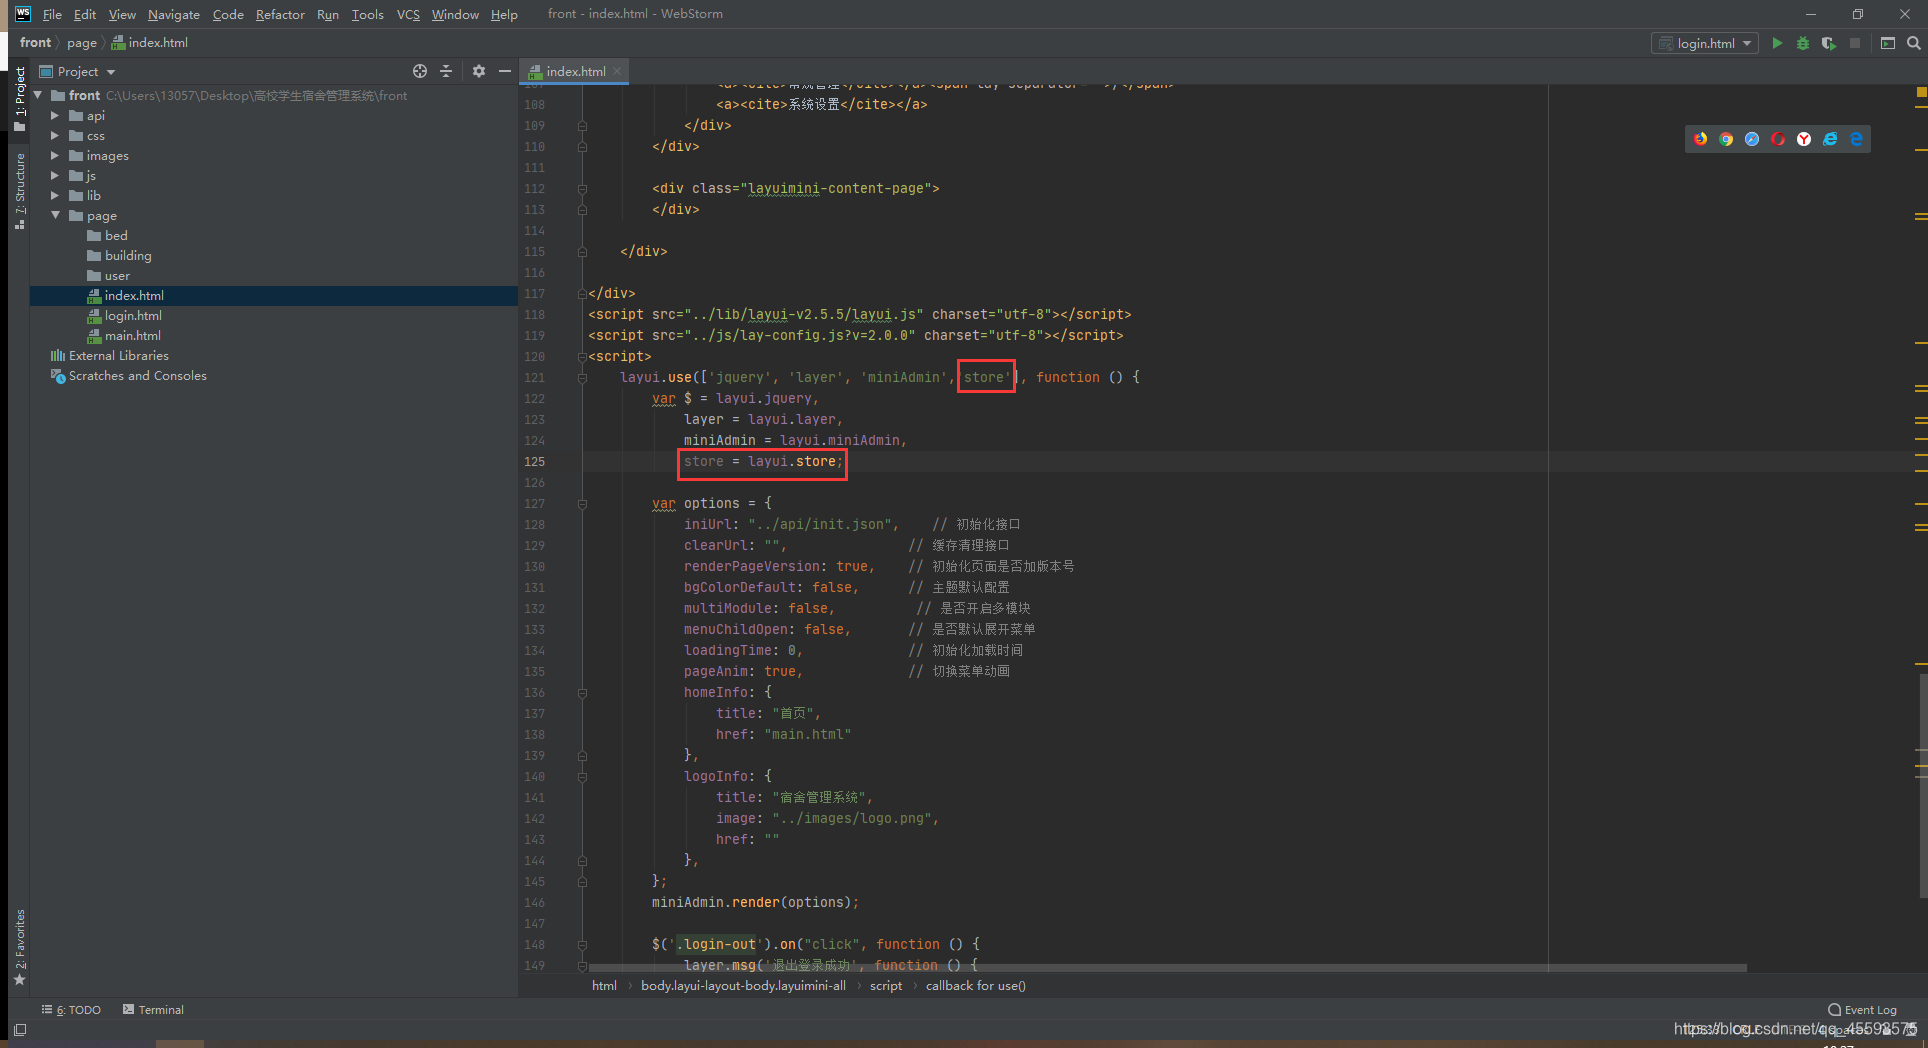Open the Tools menu

click(x=367, y=14)
